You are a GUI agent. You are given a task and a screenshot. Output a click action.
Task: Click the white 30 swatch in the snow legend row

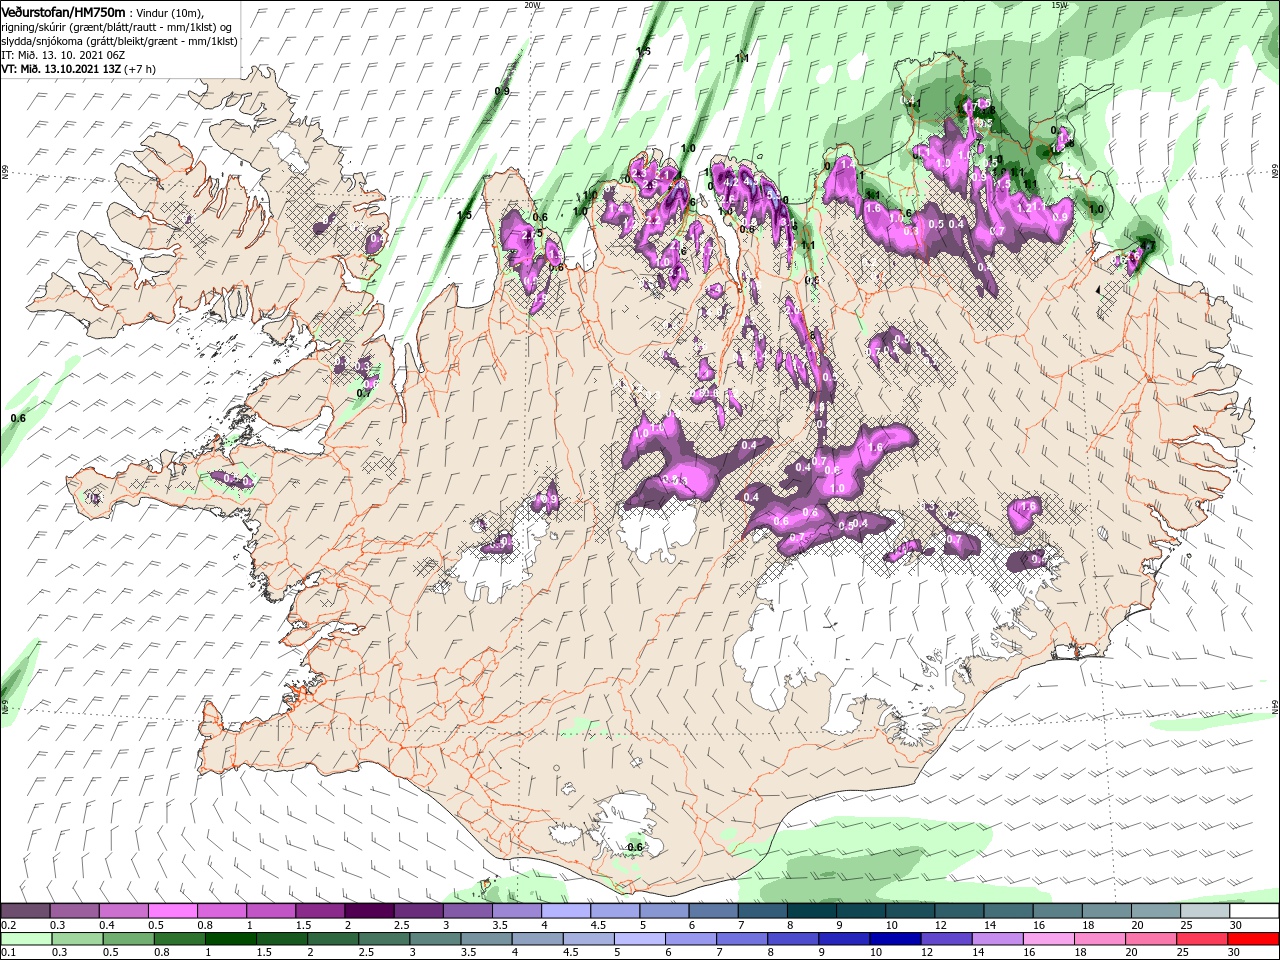click(x=1253, y=911)
